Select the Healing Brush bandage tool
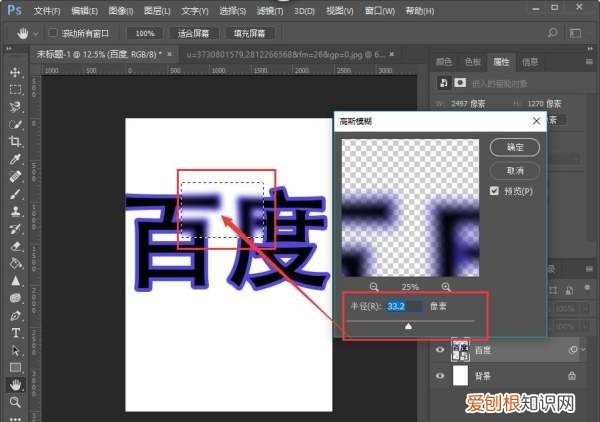This screenshot has height=422, width=600. 15,177
